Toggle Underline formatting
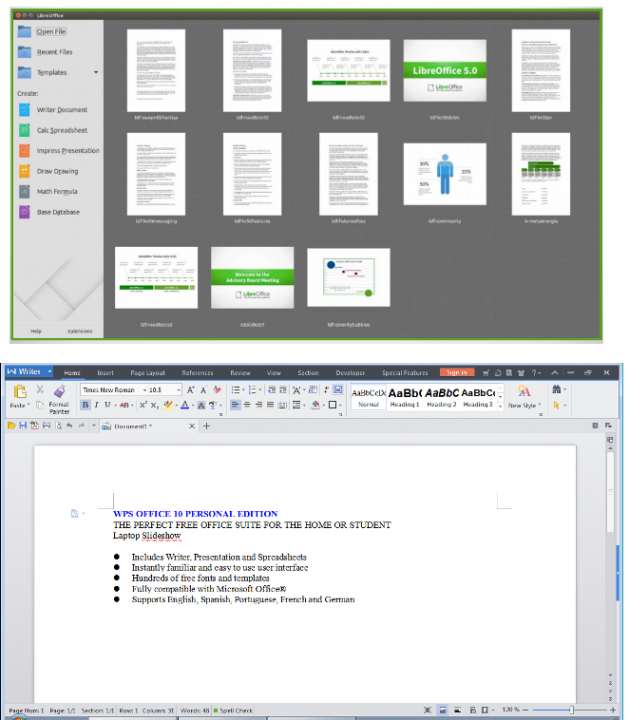 [x=107, y=405]
